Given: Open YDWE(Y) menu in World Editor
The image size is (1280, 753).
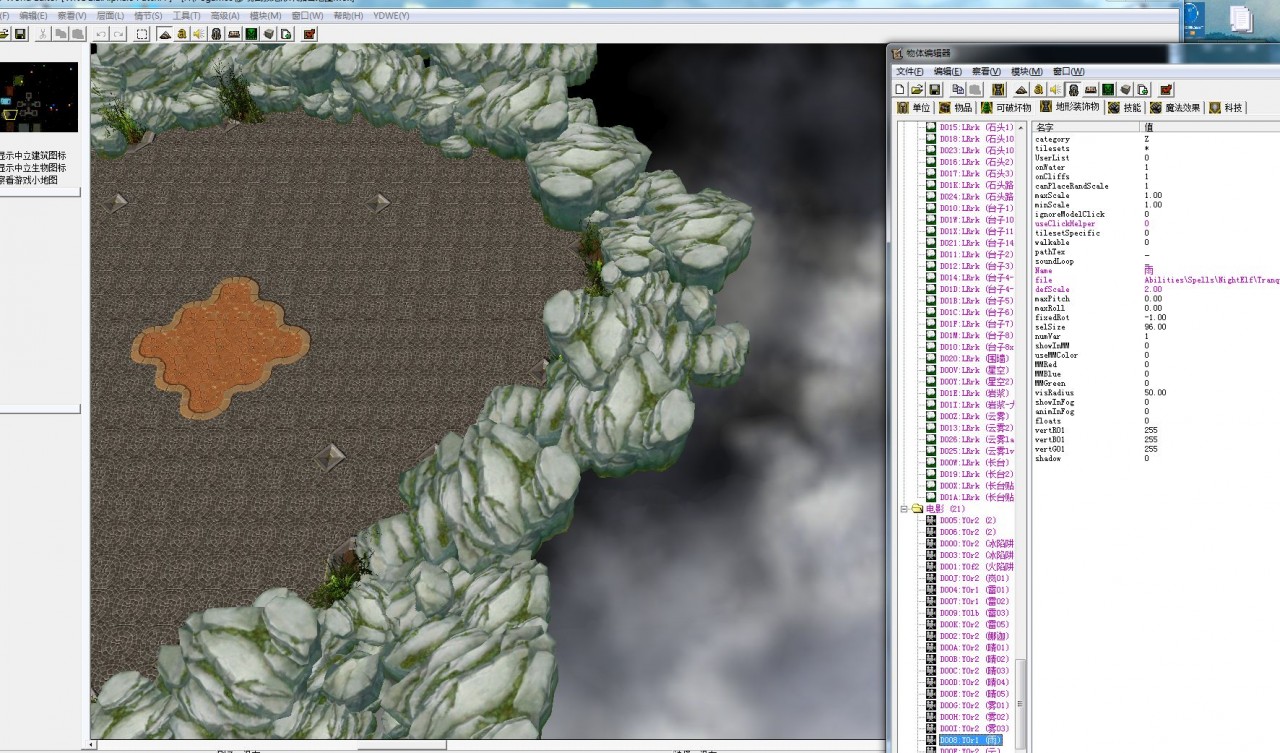Looking at the screenshot, I should (391, 16).
